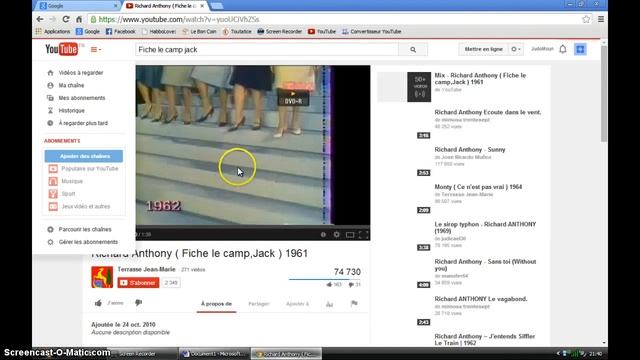The image size is (640, 360).
Task: Click the J'aime thumbs up button
Action: click(x=109, y=303)
